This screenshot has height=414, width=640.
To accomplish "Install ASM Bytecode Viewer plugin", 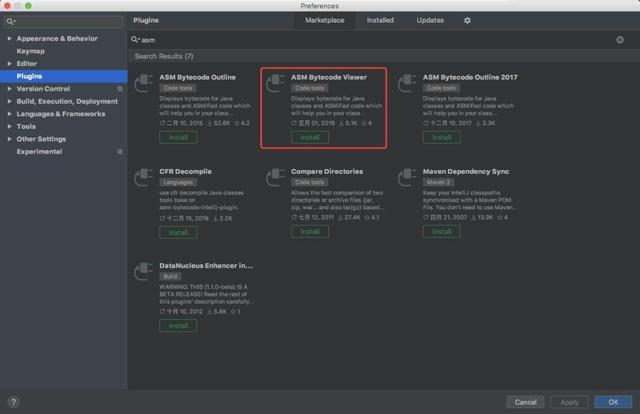I will [x=310, y=138].
